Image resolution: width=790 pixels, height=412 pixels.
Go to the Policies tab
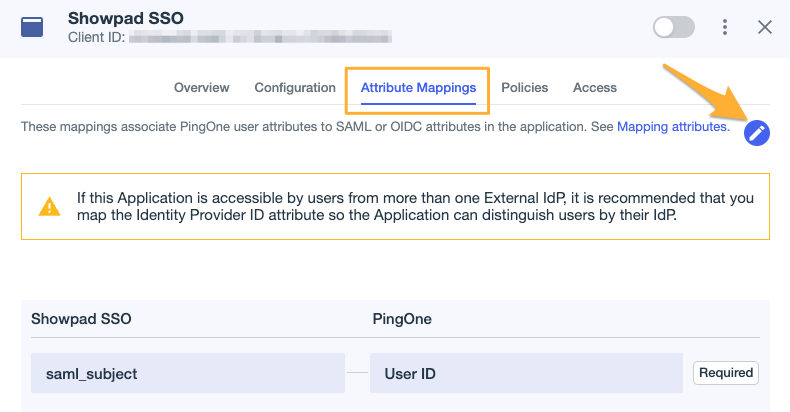pos(524,88)
